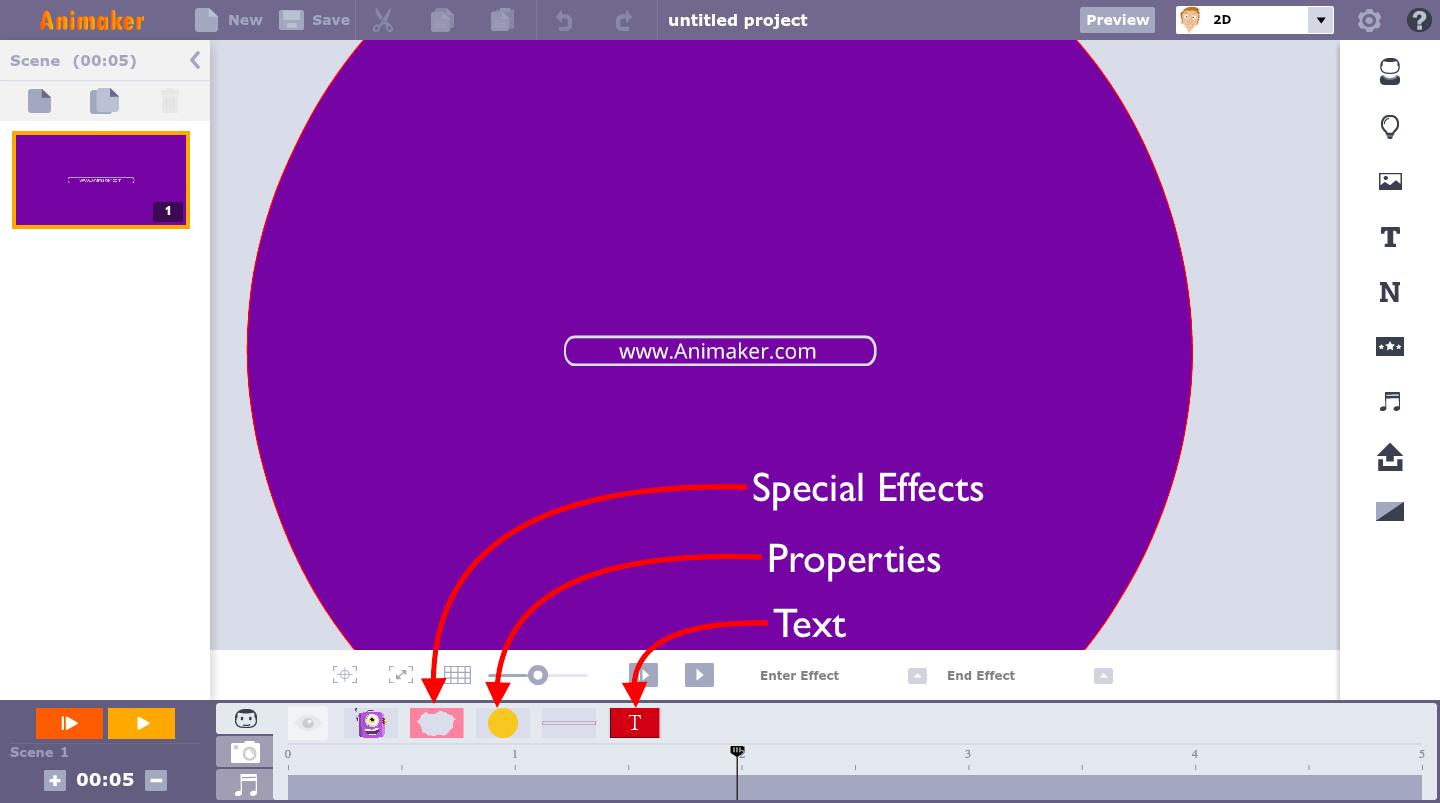Switch to the character timeline tab
This screenshot has width=1440, height=803.
tap(245, 719)
